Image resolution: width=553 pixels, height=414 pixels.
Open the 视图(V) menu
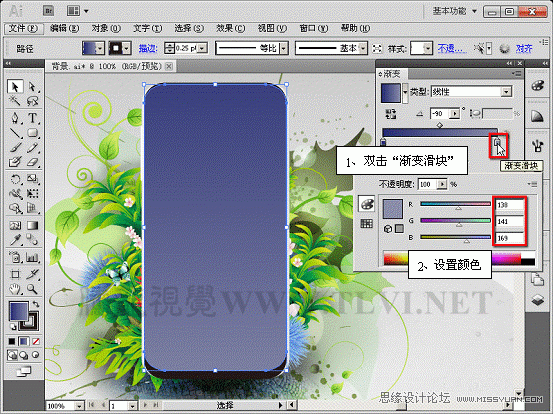tap(272, 28)
